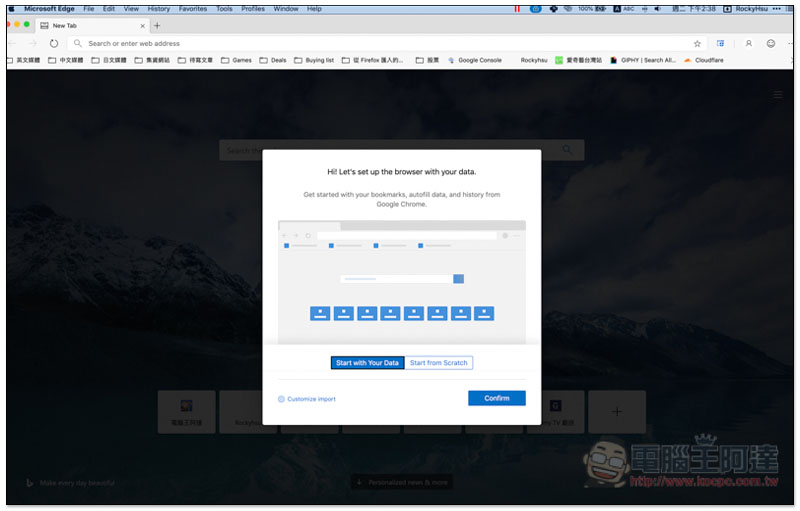Click the add shortcut plus tile
The image size is (800, 511).
click(616, 411)
